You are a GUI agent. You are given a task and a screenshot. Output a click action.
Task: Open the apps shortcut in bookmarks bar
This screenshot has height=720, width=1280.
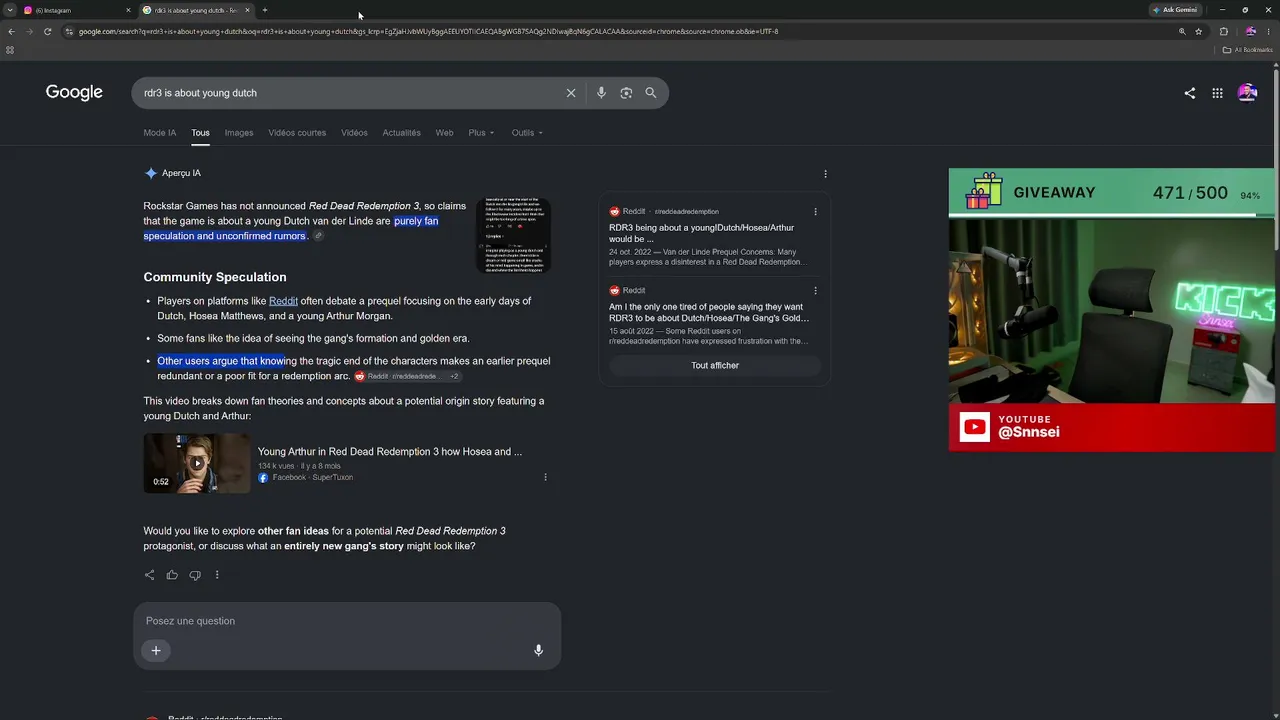point(10,50)
